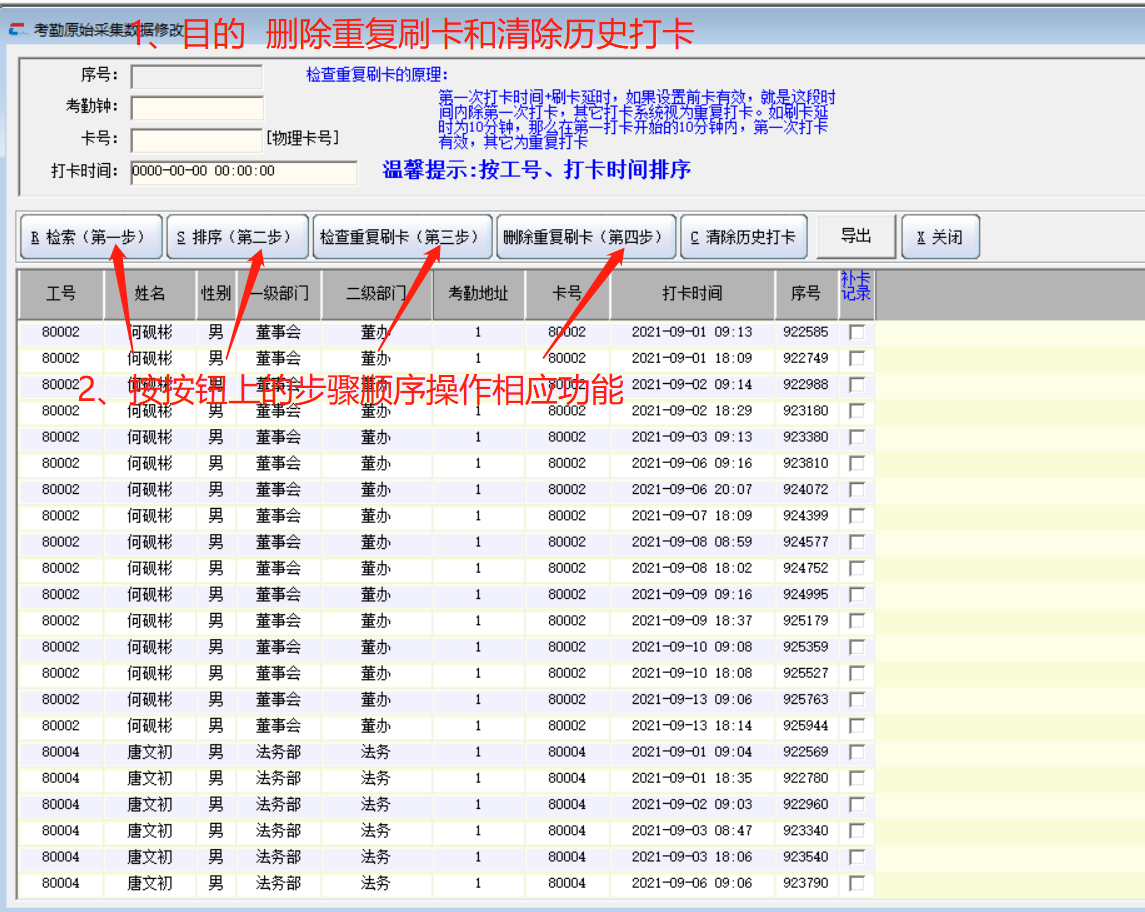This screenshot has width=1145, height=912.
Task: Click 清除历史打卡 button
Action: pos(743,237)
